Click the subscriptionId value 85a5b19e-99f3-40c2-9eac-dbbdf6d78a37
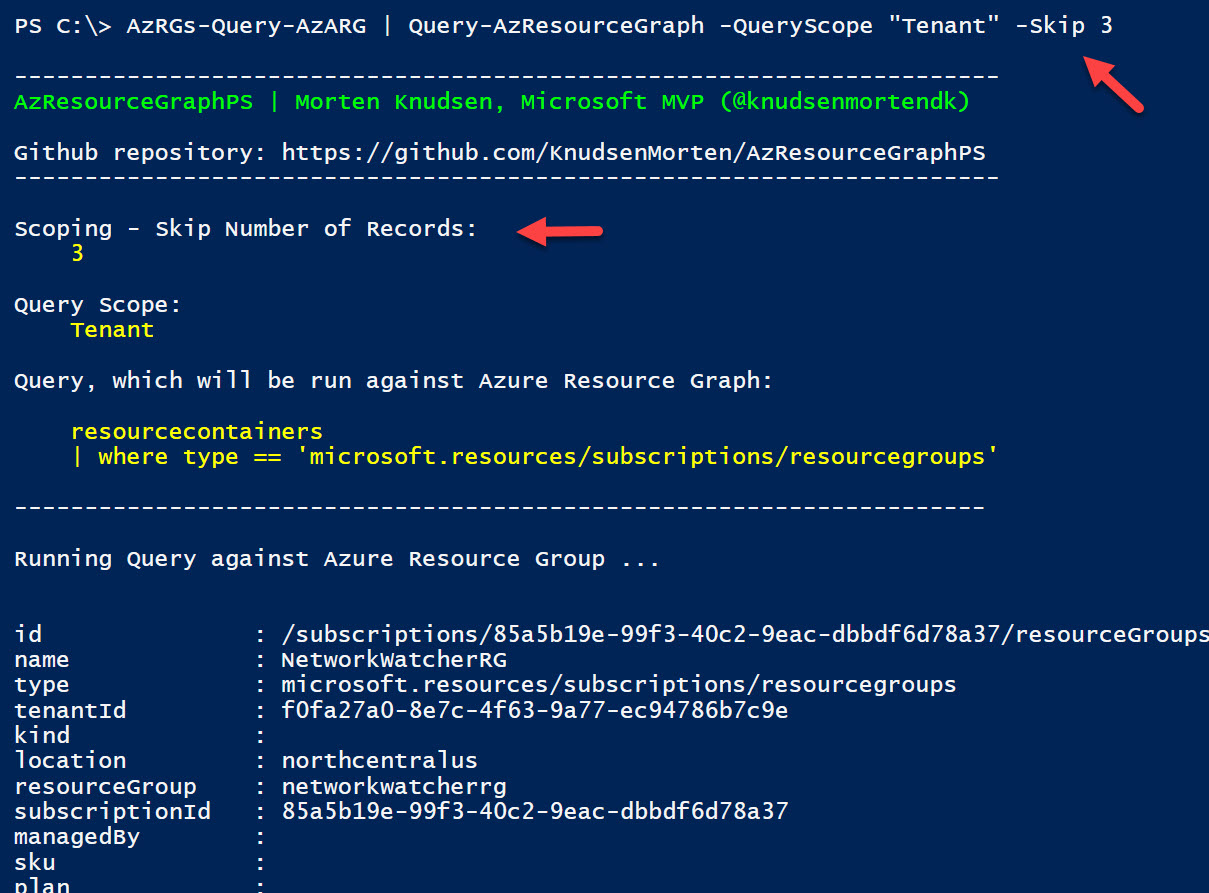The image size is (1209, 893). click(x=534, y=812)
